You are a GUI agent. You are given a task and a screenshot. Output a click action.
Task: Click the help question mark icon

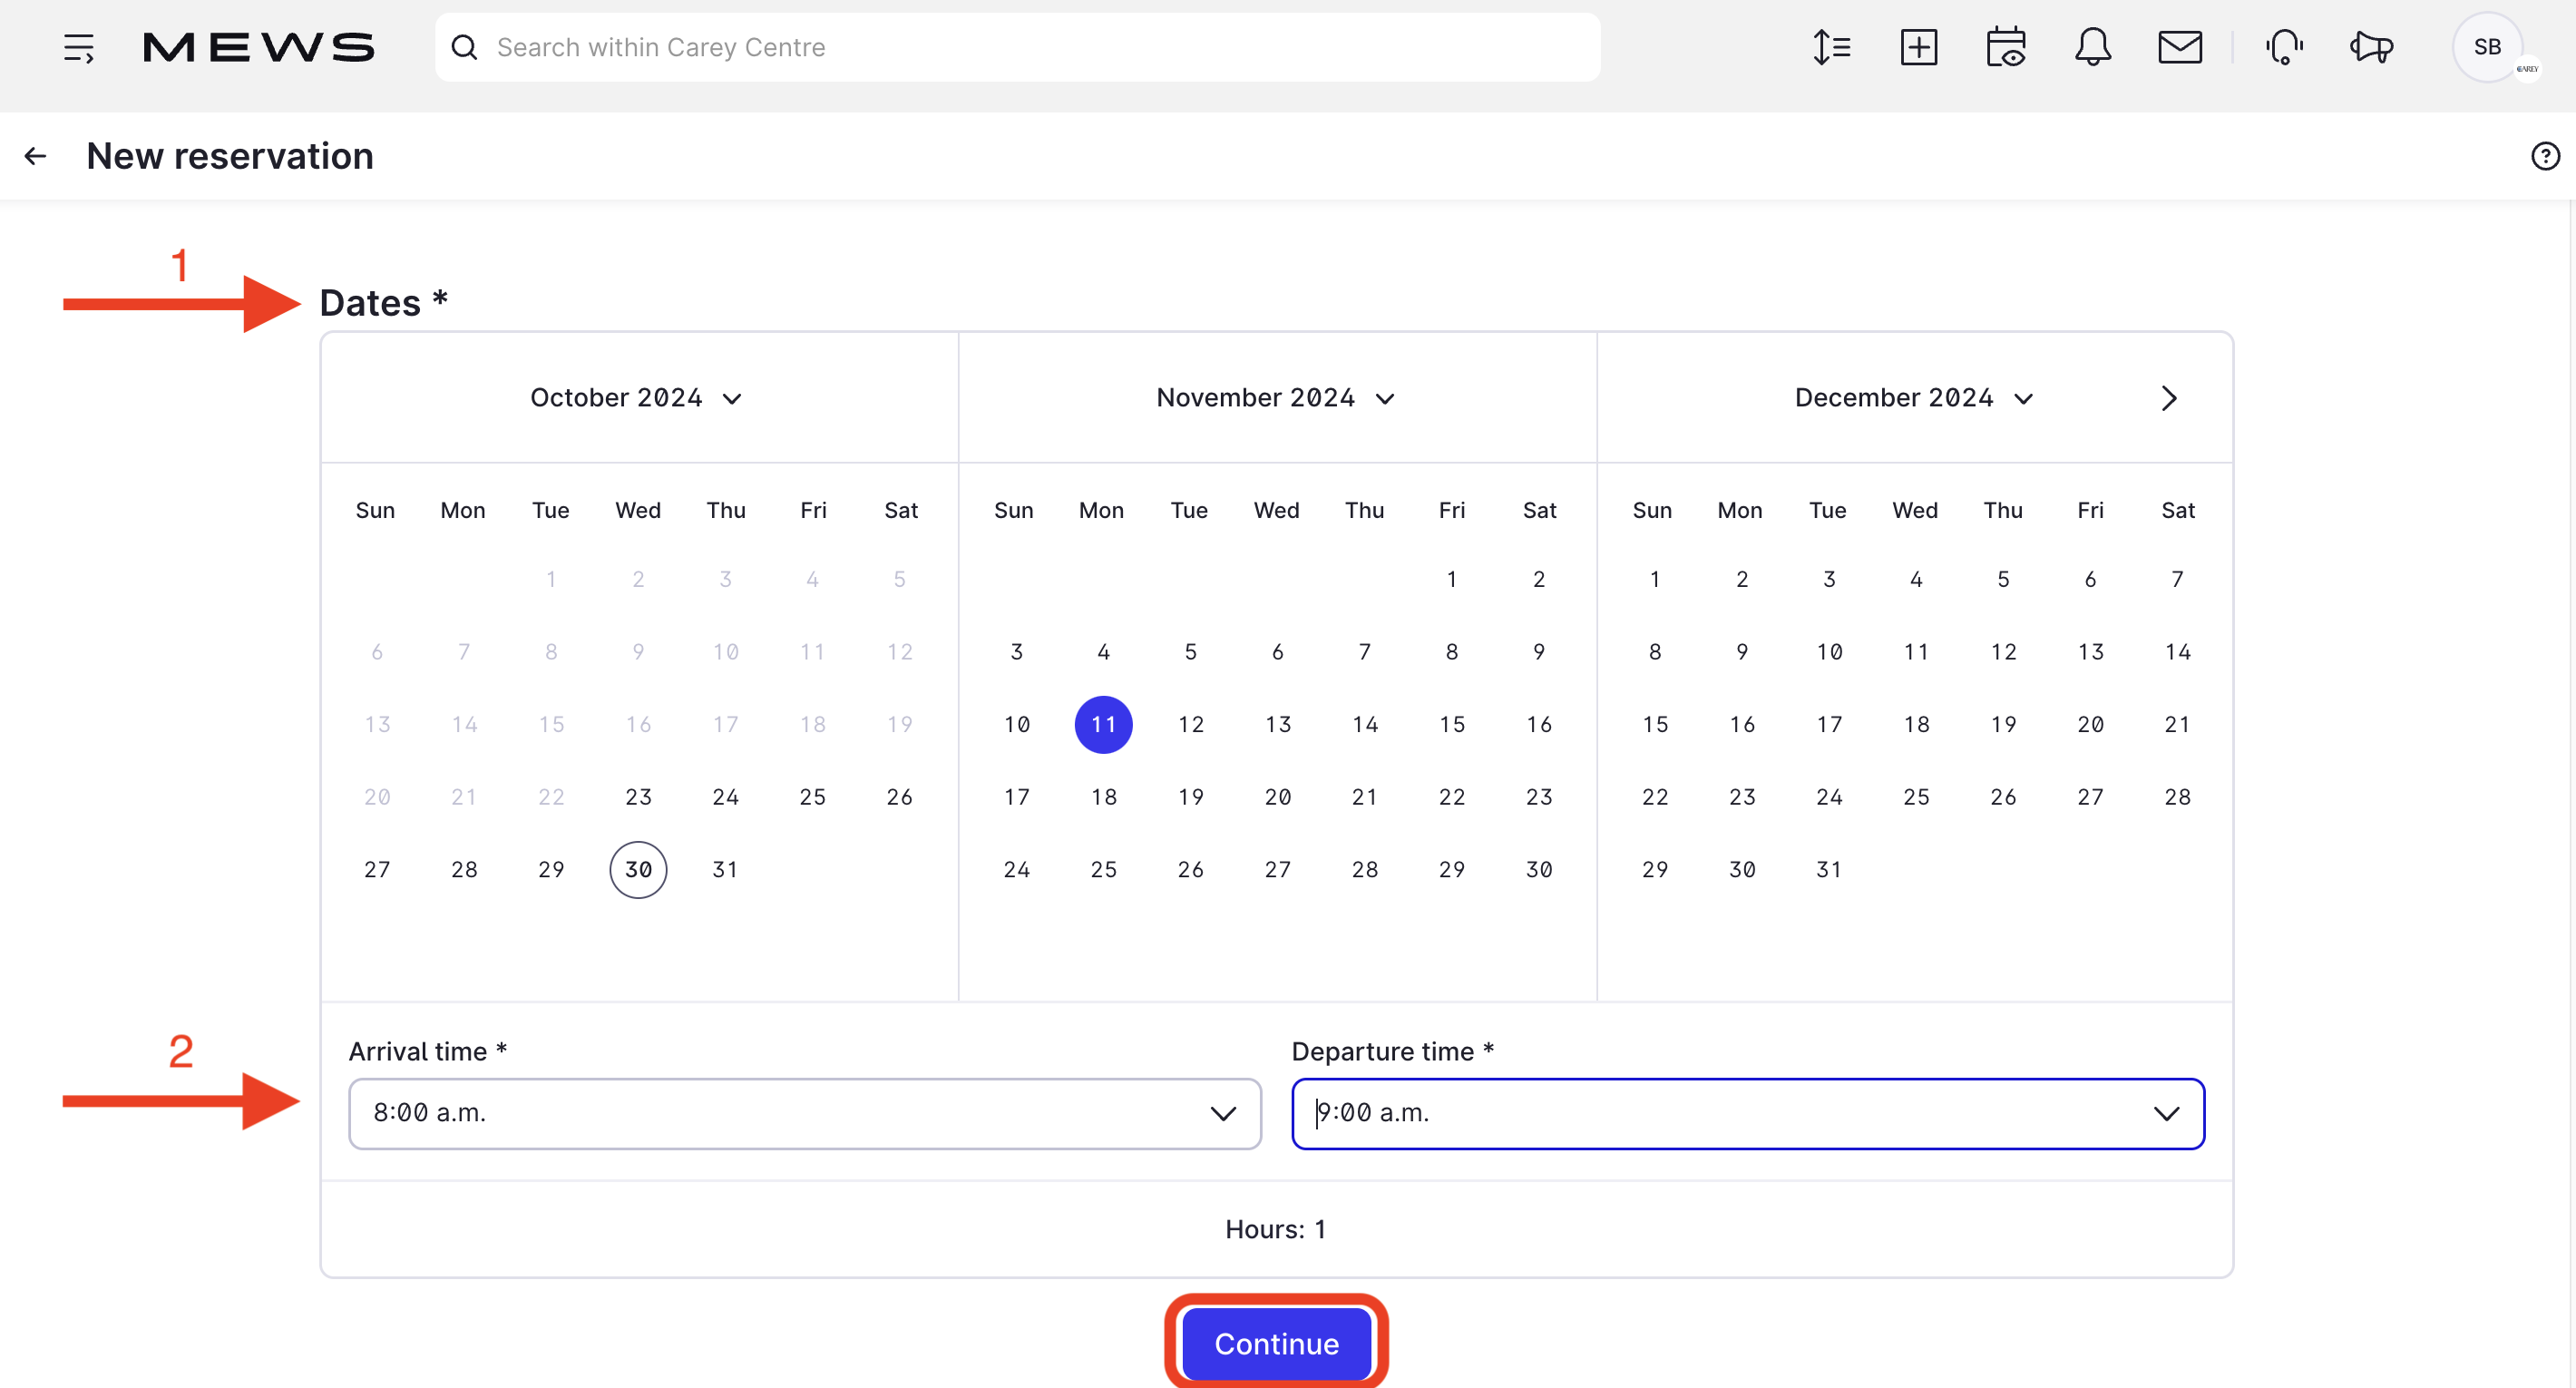(x=2544, y=156)
